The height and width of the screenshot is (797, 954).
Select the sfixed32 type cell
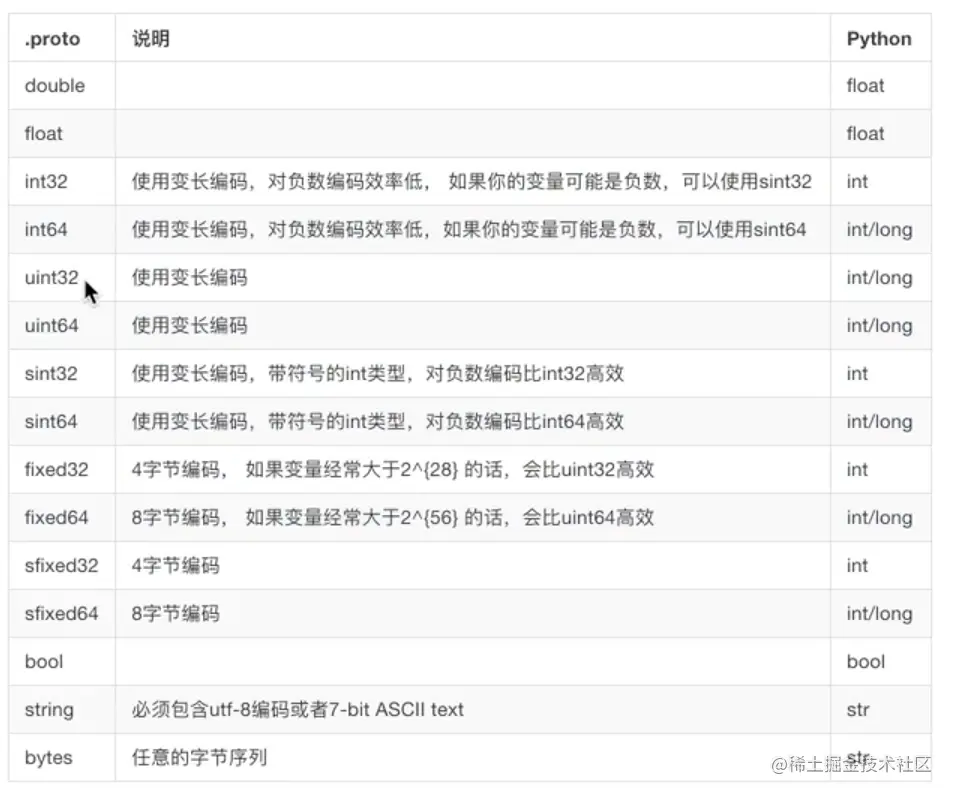pos(58,565)
